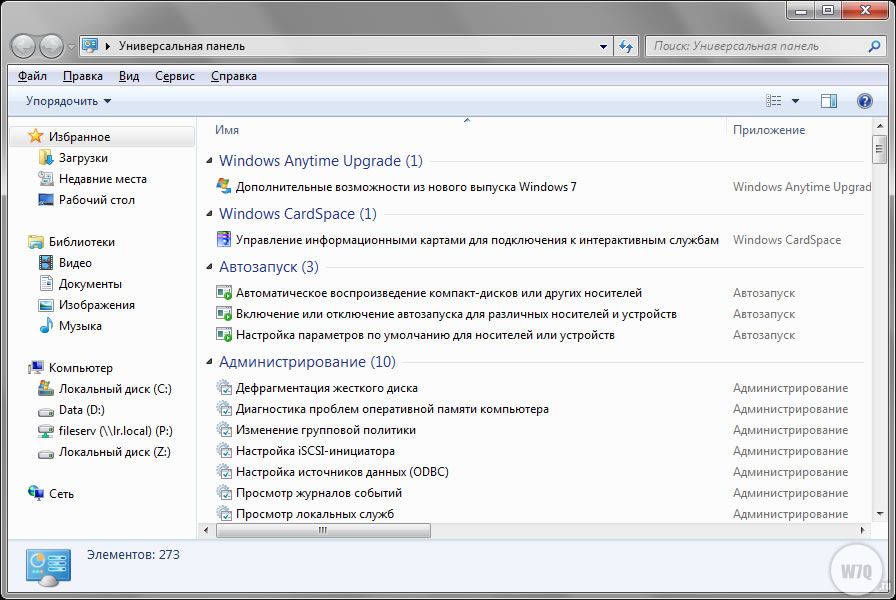Click the Back navigation arrow button

(24, 46)
